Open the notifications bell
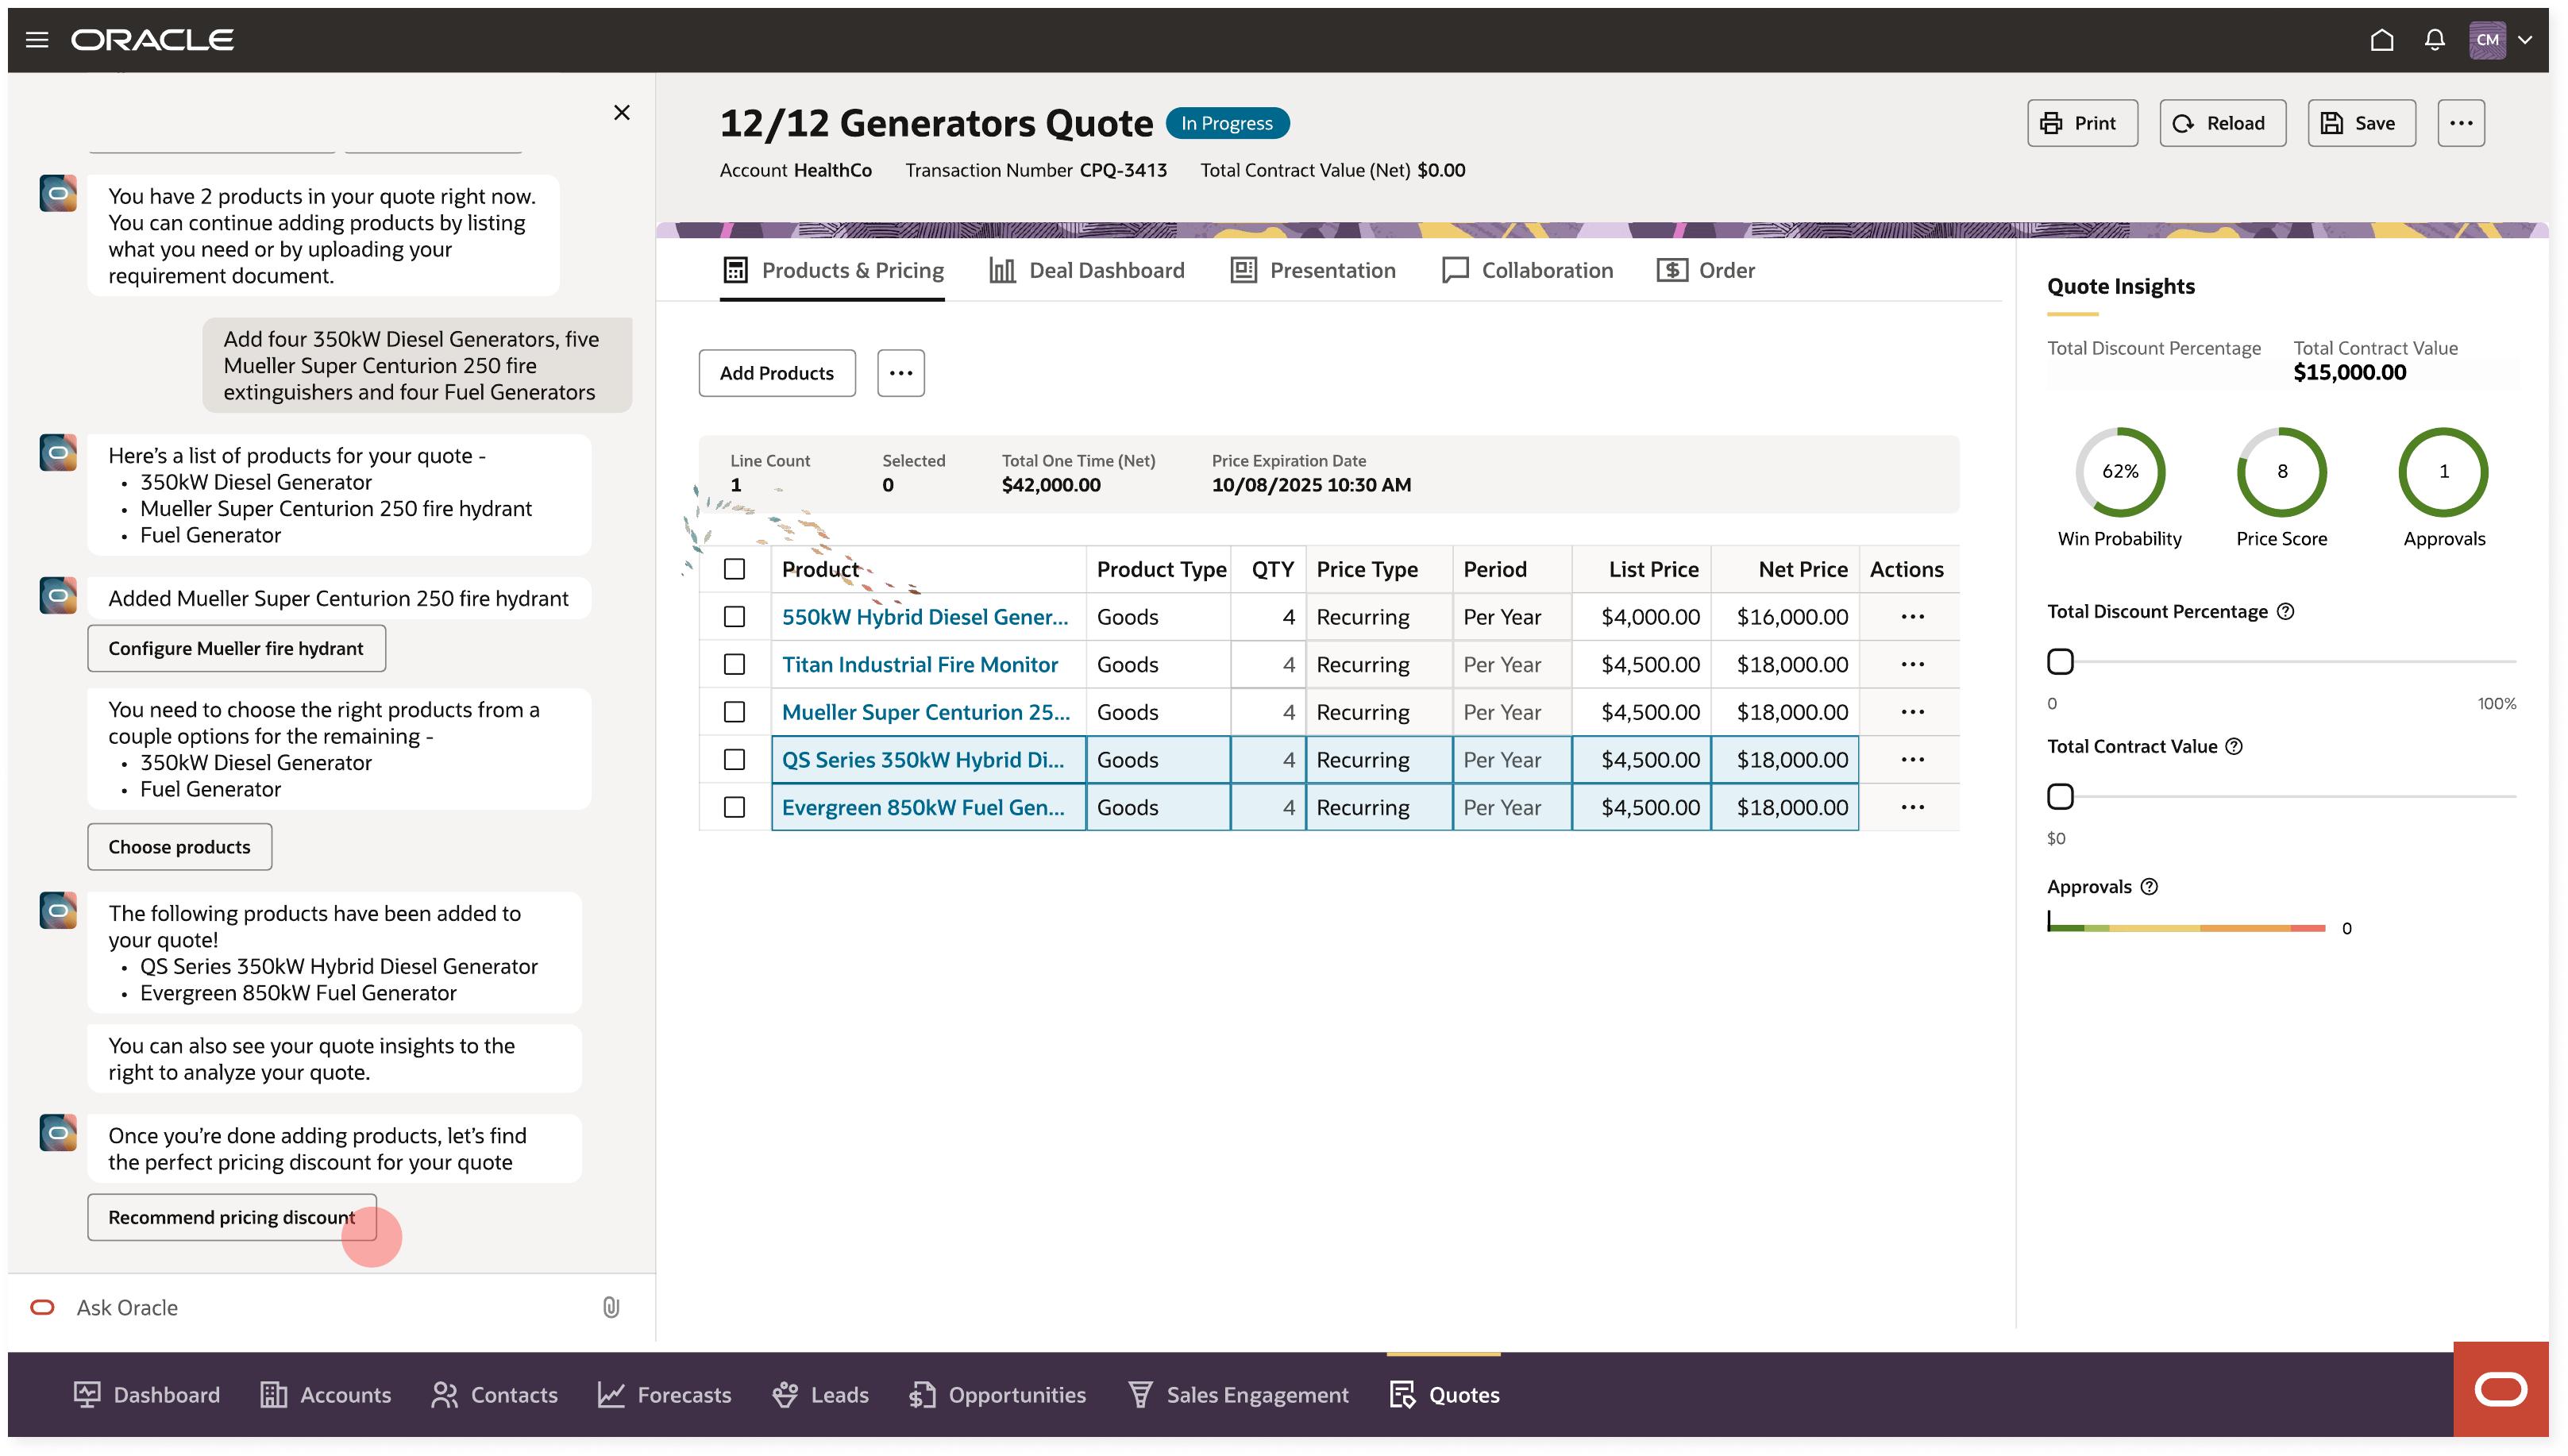Image resolution: width=2568 pixels, height=1456 pixels. (2434, 40)
